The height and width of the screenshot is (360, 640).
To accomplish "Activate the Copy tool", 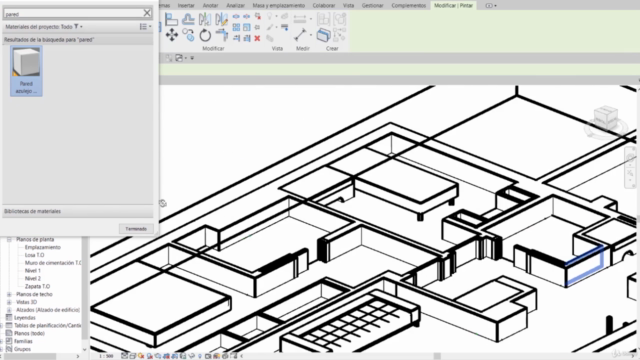I will 188,35.
